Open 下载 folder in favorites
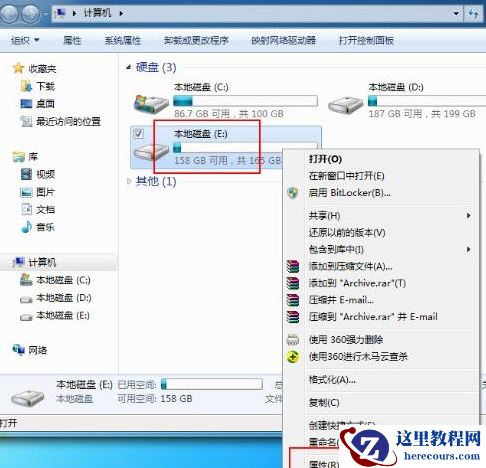 click(37, 86)
